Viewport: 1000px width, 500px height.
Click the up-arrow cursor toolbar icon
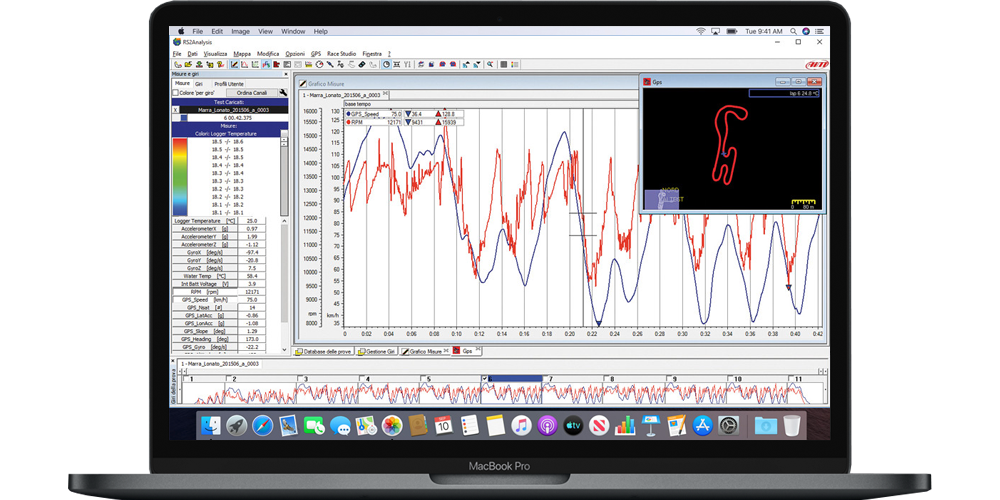(x=466, y=64)
